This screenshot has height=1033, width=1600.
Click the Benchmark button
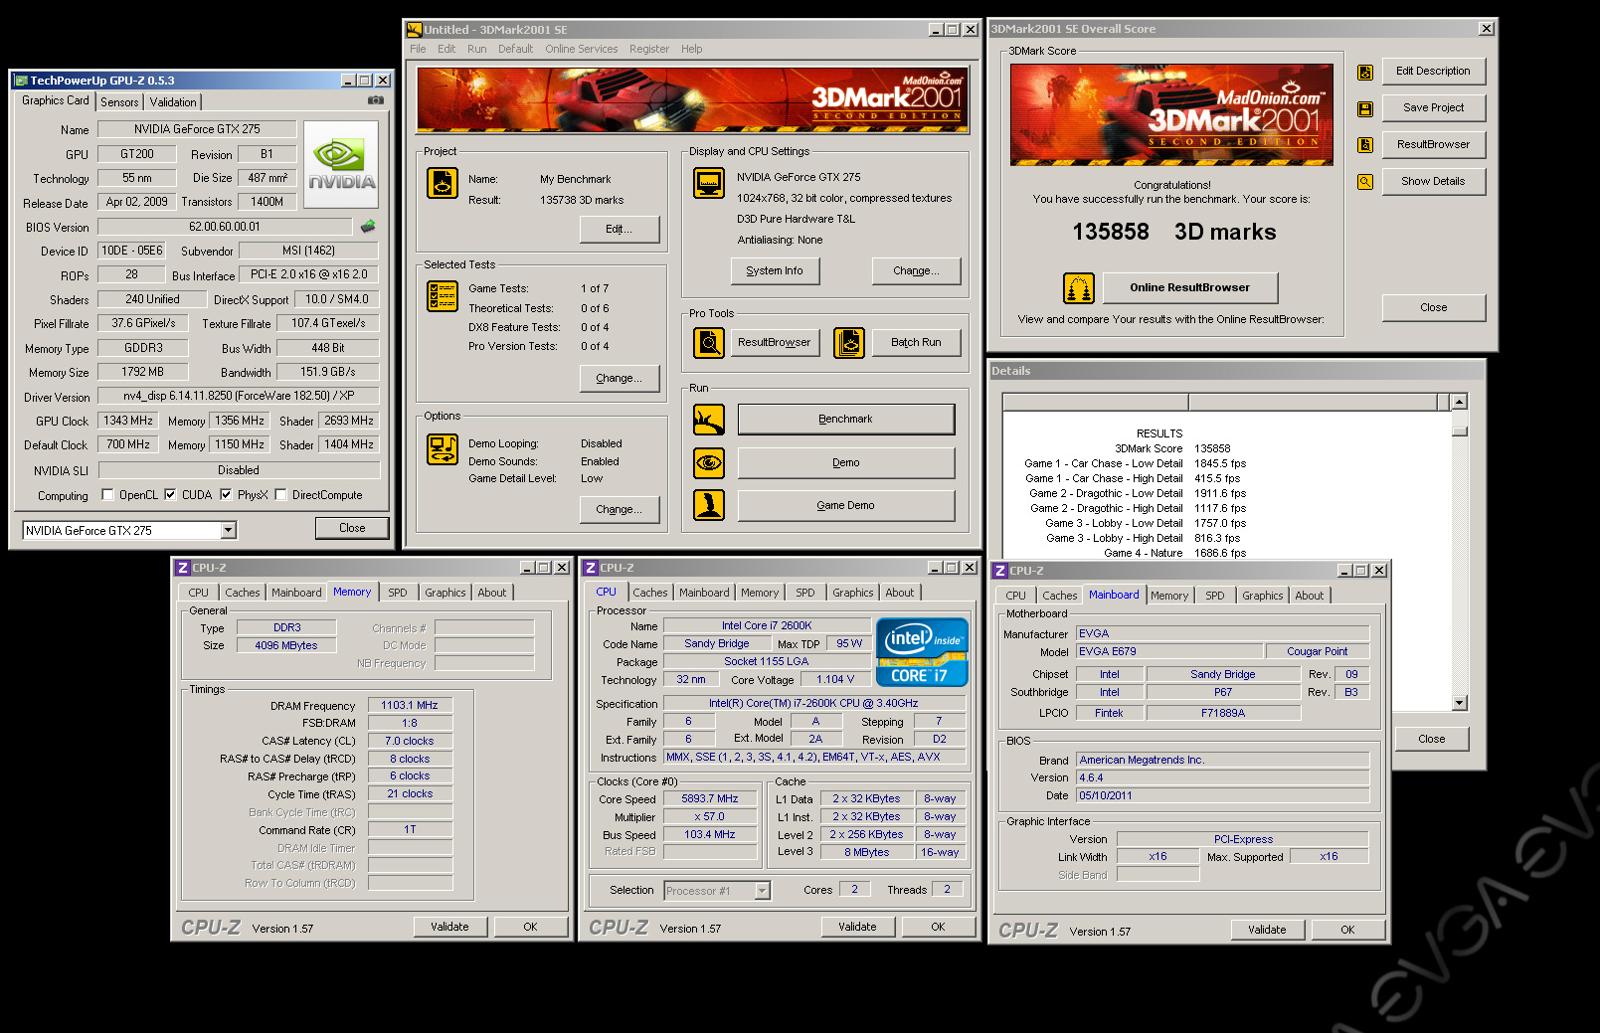(846, 419)
